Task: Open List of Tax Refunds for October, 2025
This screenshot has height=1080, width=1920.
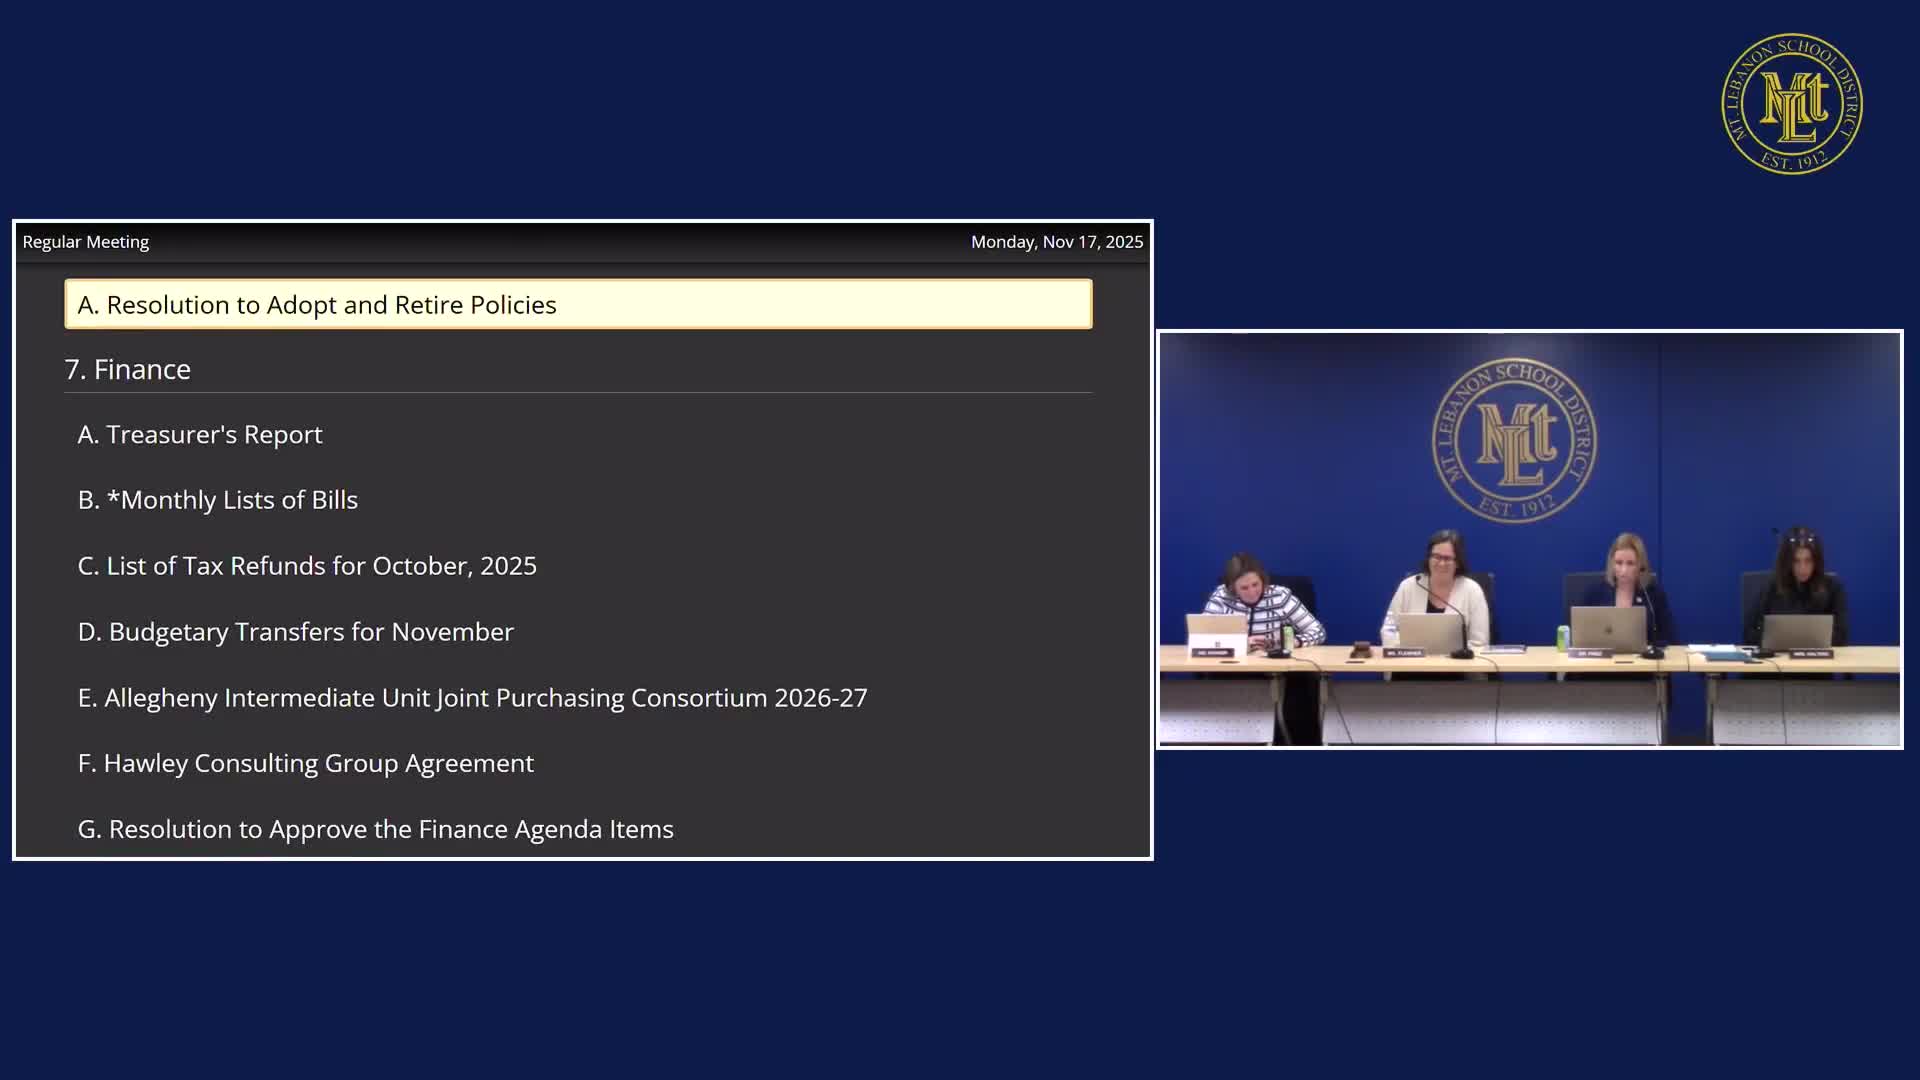Action: pos(307,566)
